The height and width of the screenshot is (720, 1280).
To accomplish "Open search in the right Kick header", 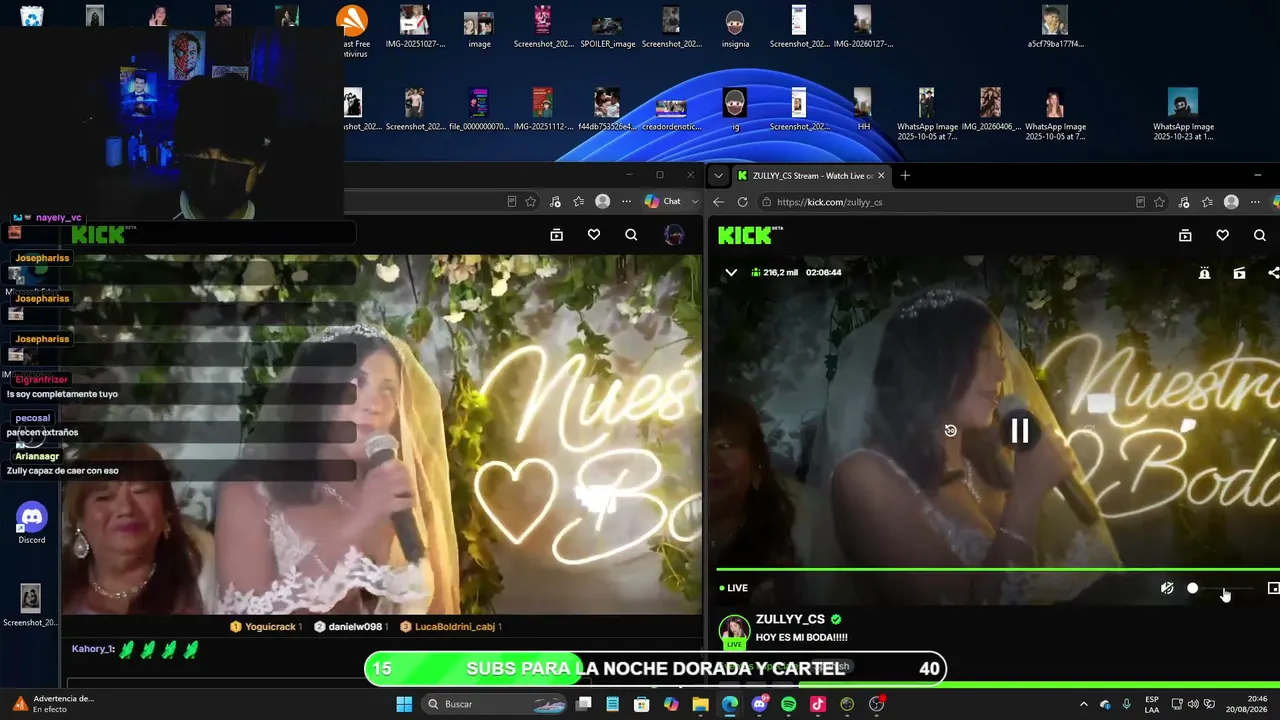I will [x=1259, y=235].
